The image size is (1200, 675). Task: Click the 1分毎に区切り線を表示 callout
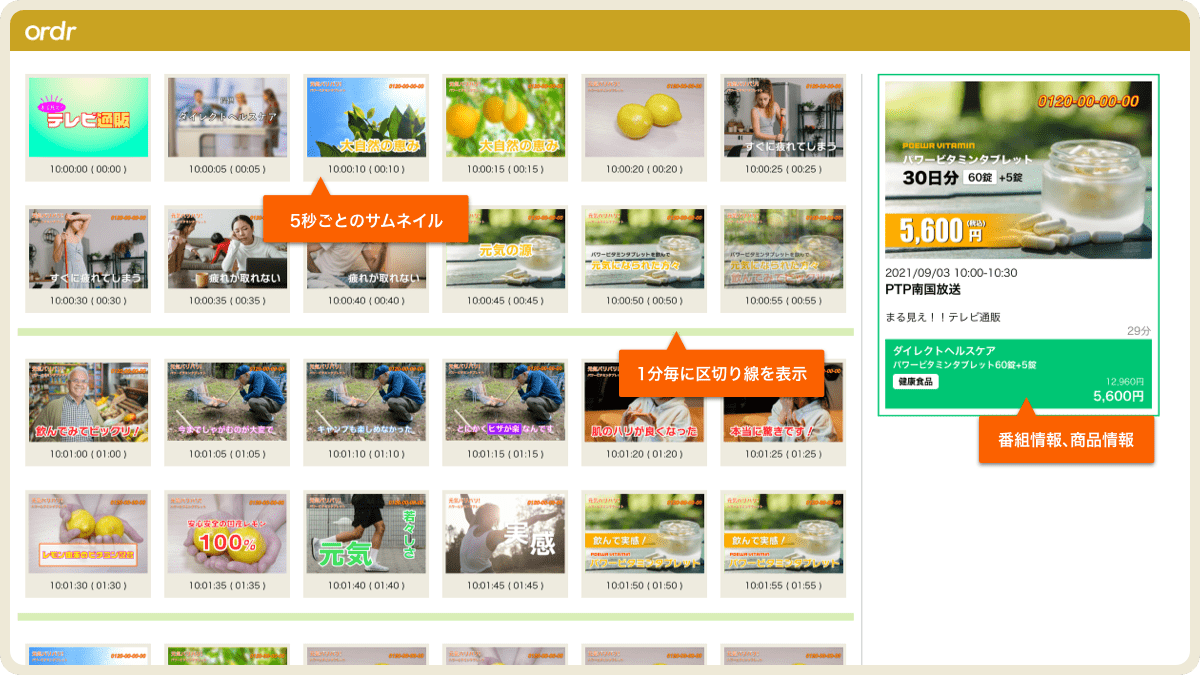721,373
